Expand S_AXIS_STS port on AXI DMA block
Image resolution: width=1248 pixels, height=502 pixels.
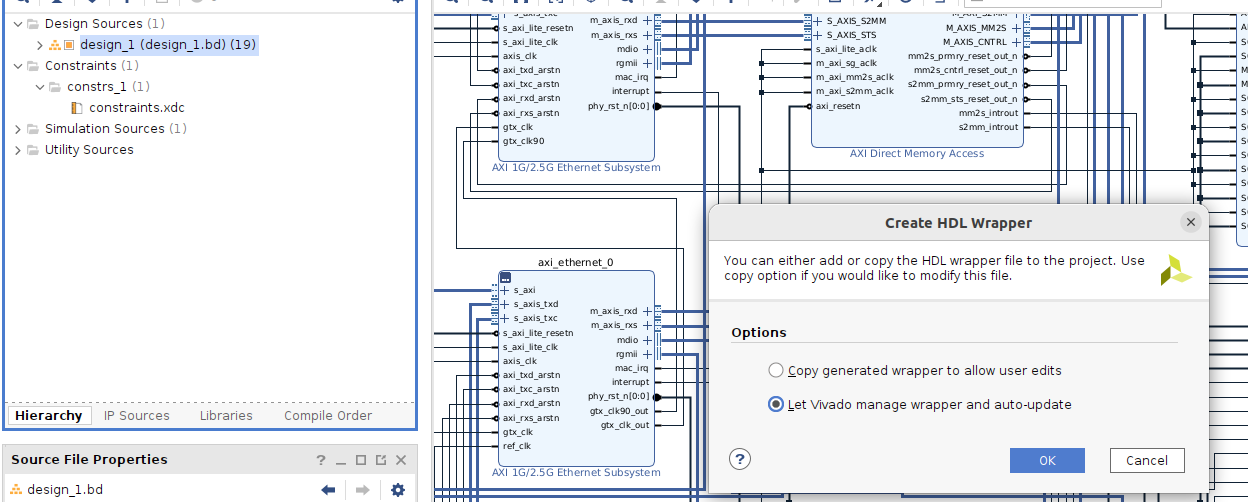coord(818,35)
